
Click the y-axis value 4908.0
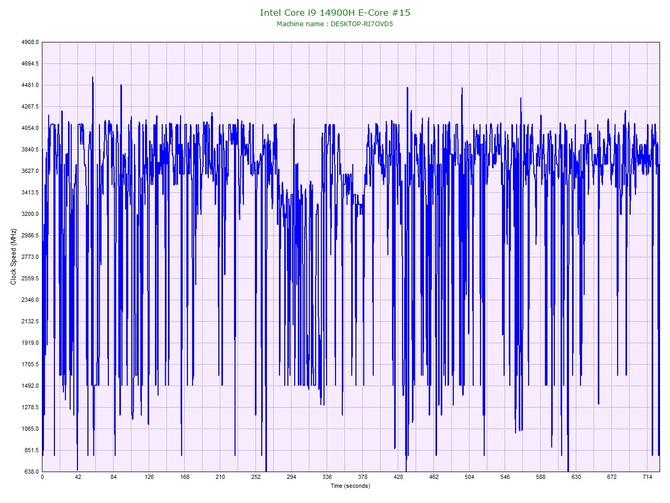(x=30, y=42)
